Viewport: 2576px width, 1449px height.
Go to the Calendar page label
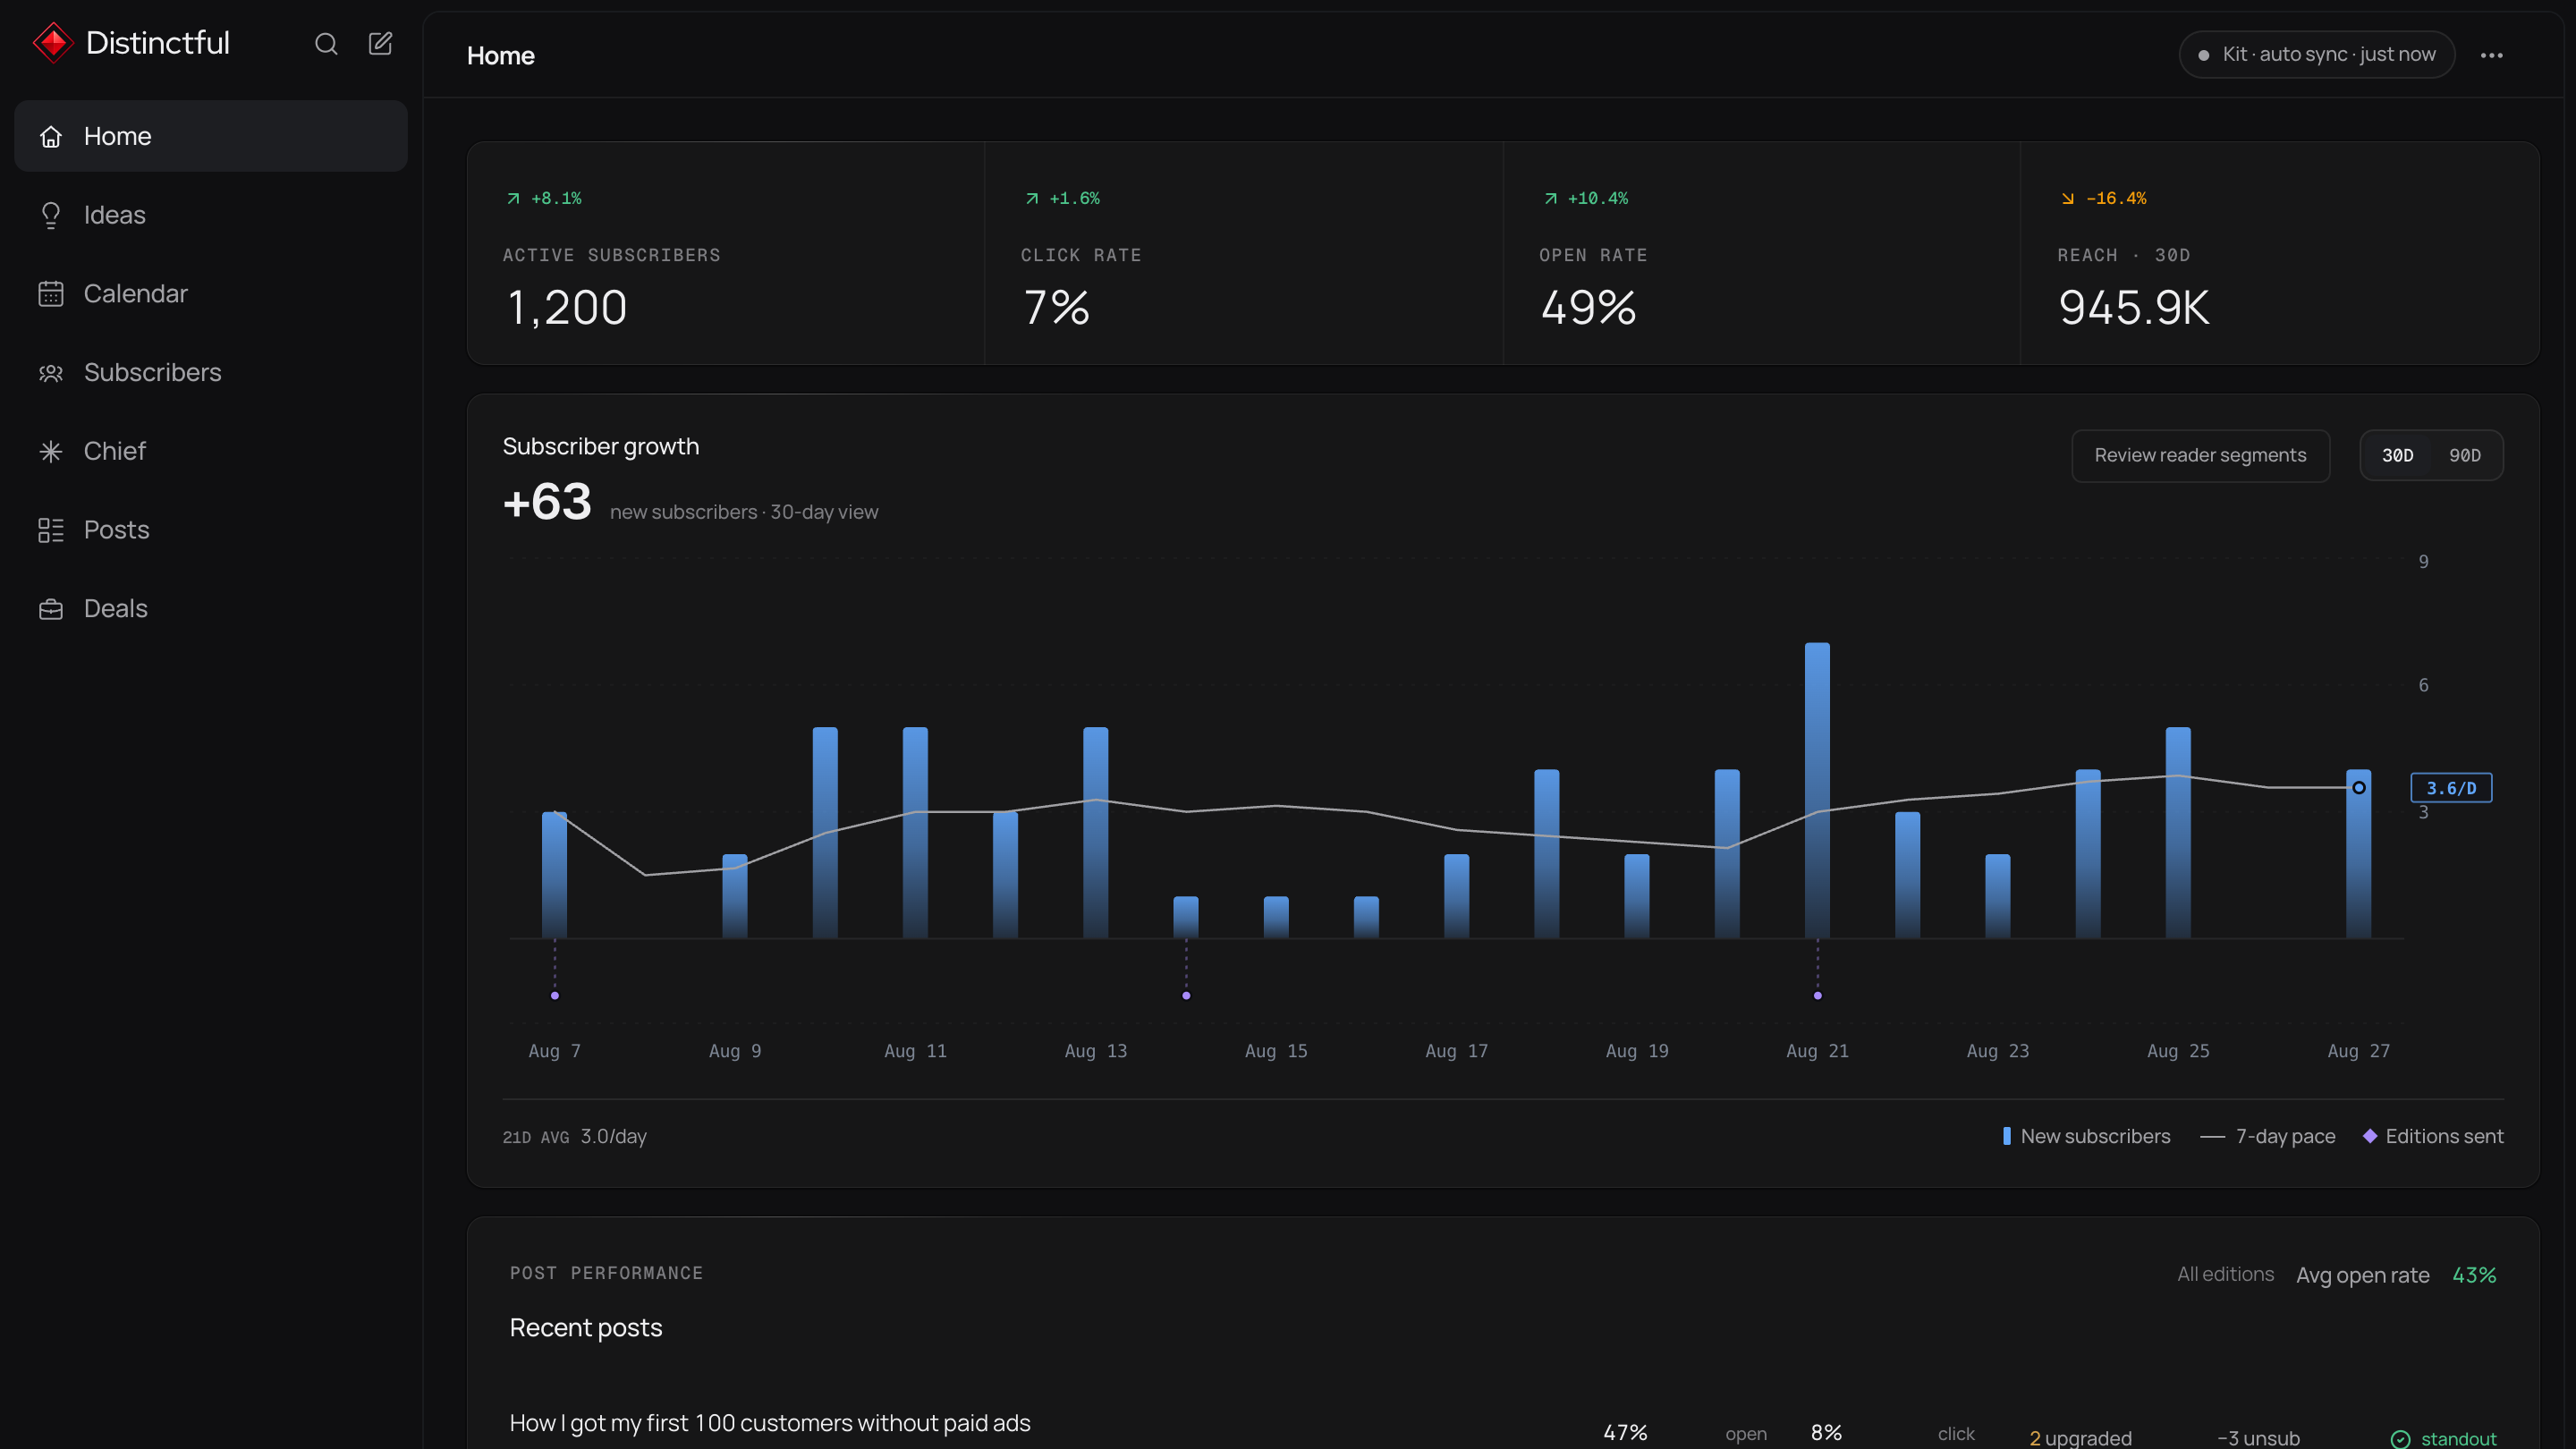point(136,294)
